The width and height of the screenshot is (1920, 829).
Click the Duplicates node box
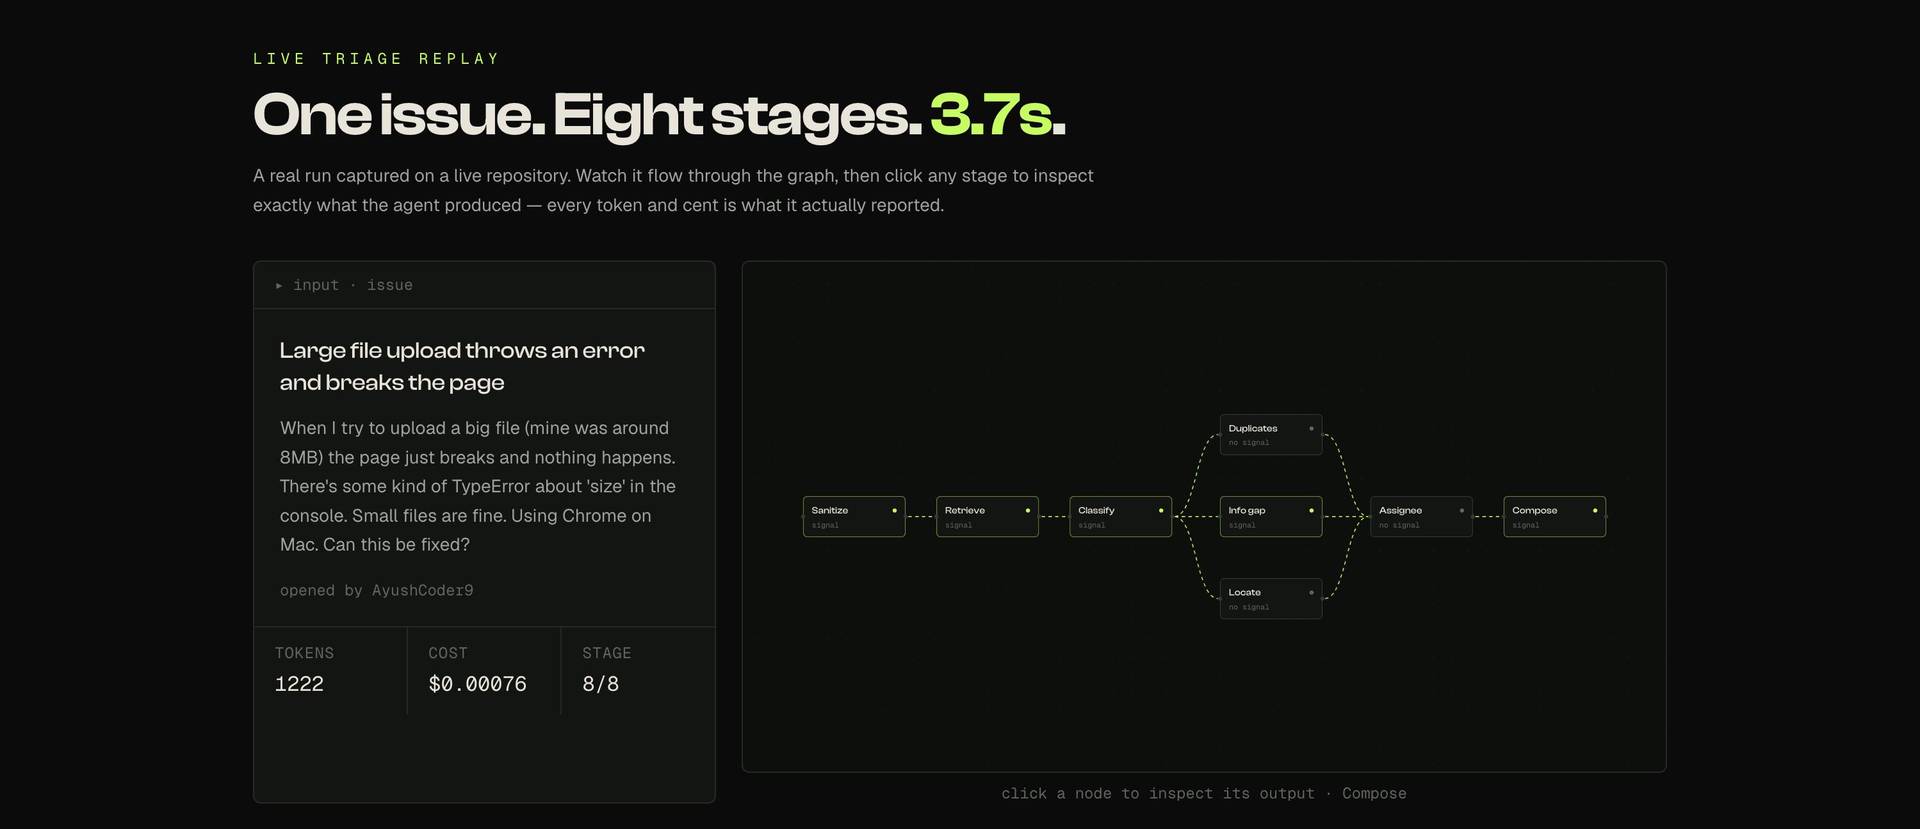coord(1271,434)
